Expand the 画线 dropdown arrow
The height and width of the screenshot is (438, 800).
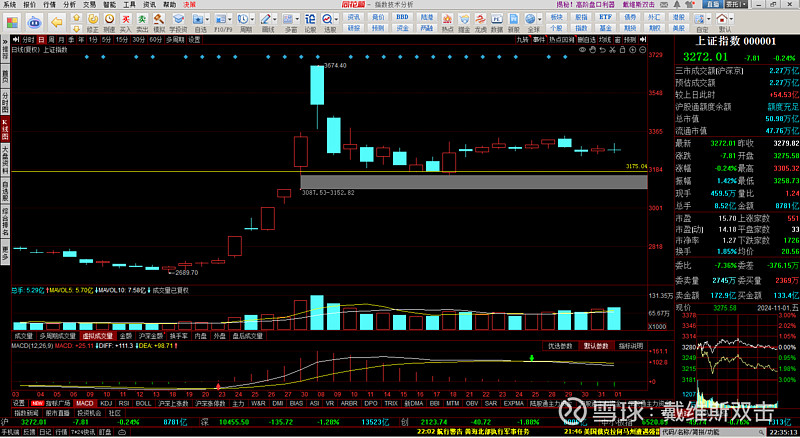click(x=275, y=19)
